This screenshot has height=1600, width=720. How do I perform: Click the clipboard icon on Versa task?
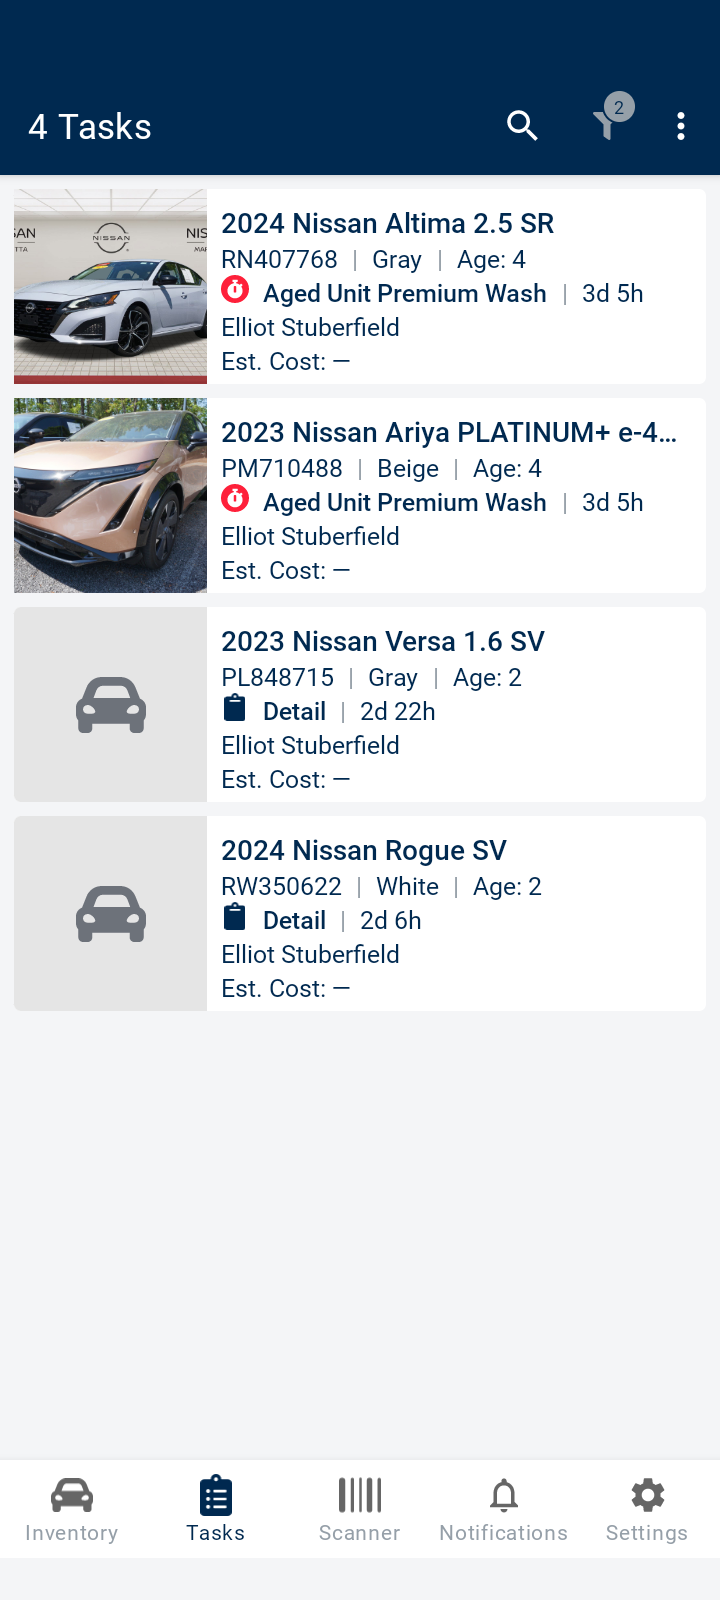[x=235, y=709]
